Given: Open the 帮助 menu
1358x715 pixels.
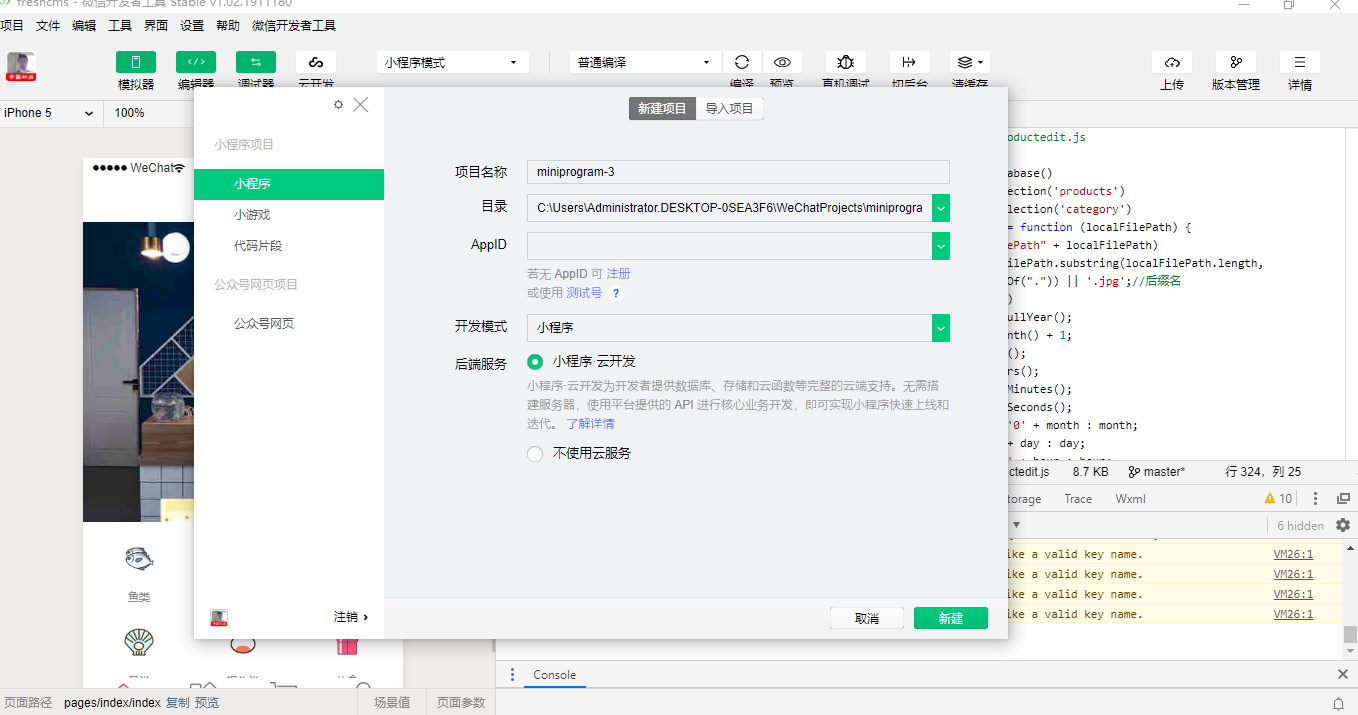Looking at the screenshot, I should [x=228, y=26].
